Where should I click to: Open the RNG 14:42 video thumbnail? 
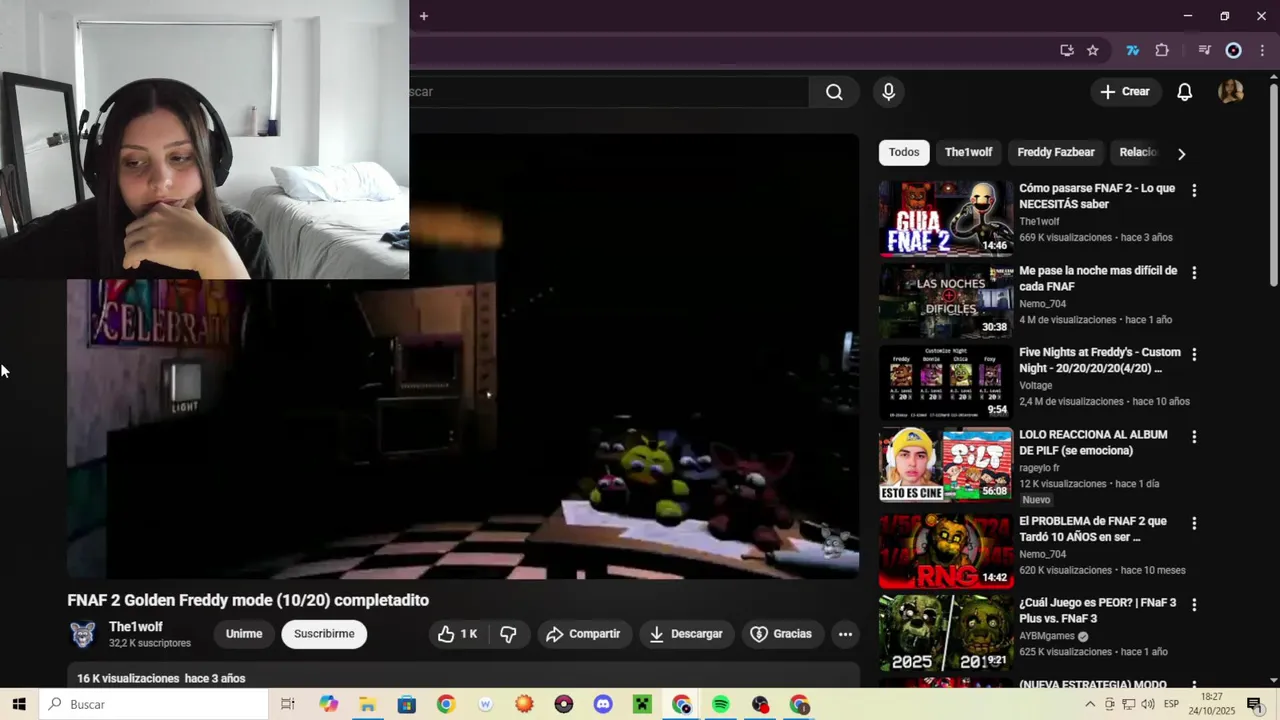946,551
